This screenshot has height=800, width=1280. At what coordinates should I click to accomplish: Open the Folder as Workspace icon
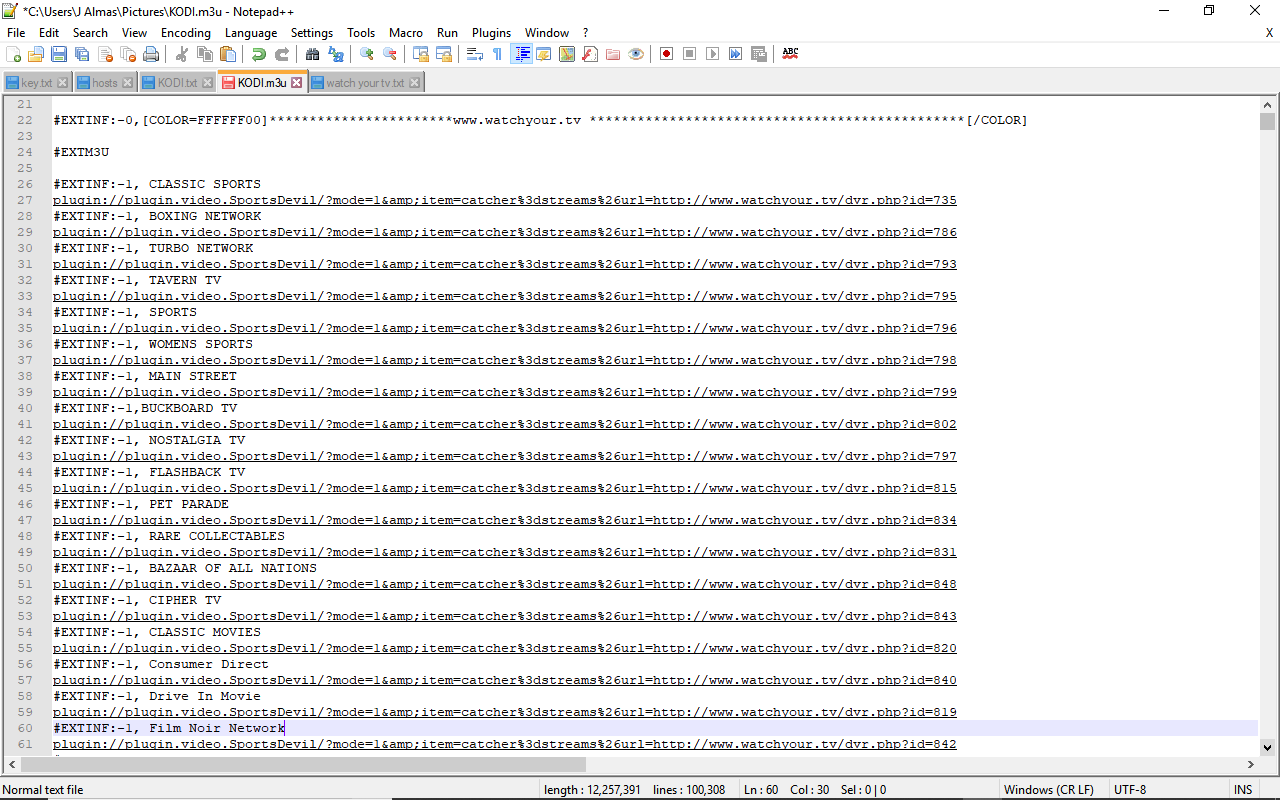(x=613, y=54)
